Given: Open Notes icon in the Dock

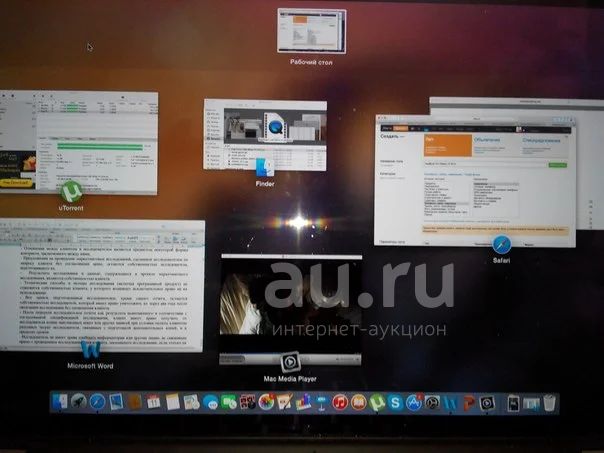Looking at the screenshot, I should [x=172, y=402].
